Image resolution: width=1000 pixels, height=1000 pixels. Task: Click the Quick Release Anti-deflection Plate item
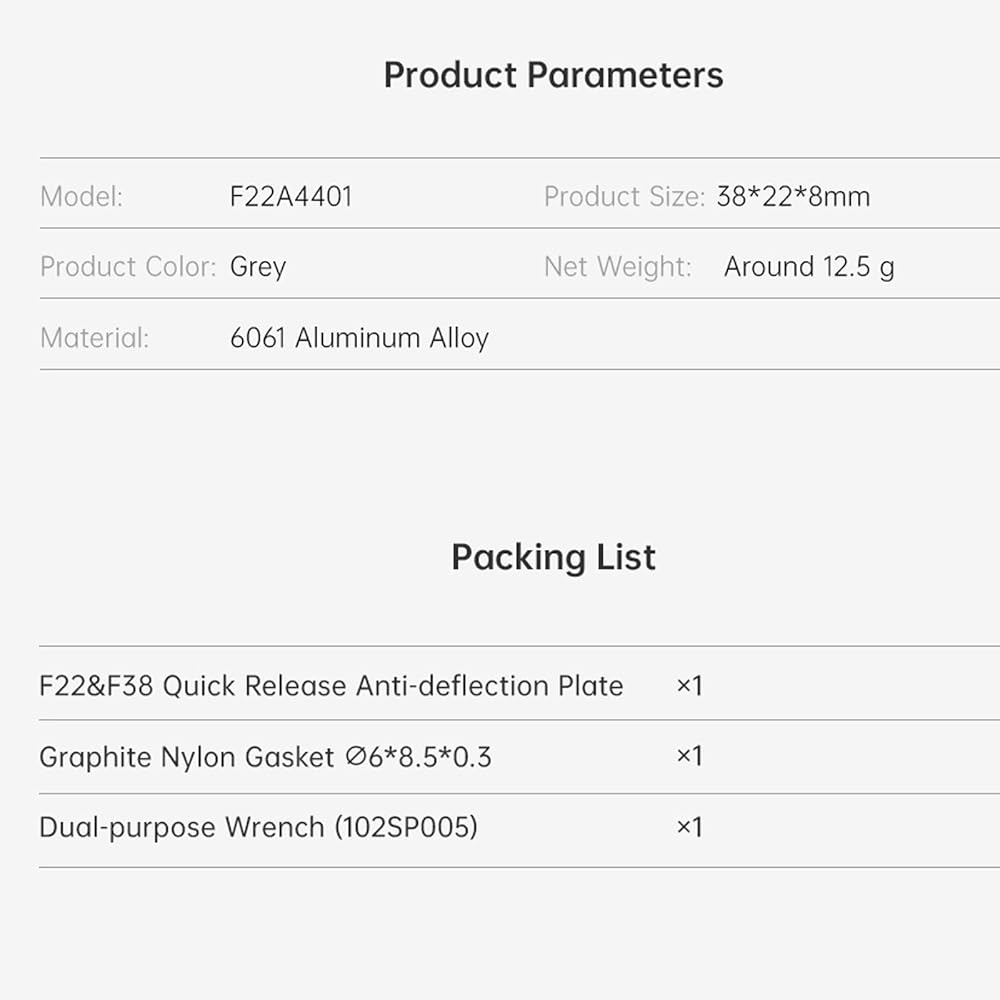click(331, 686)
